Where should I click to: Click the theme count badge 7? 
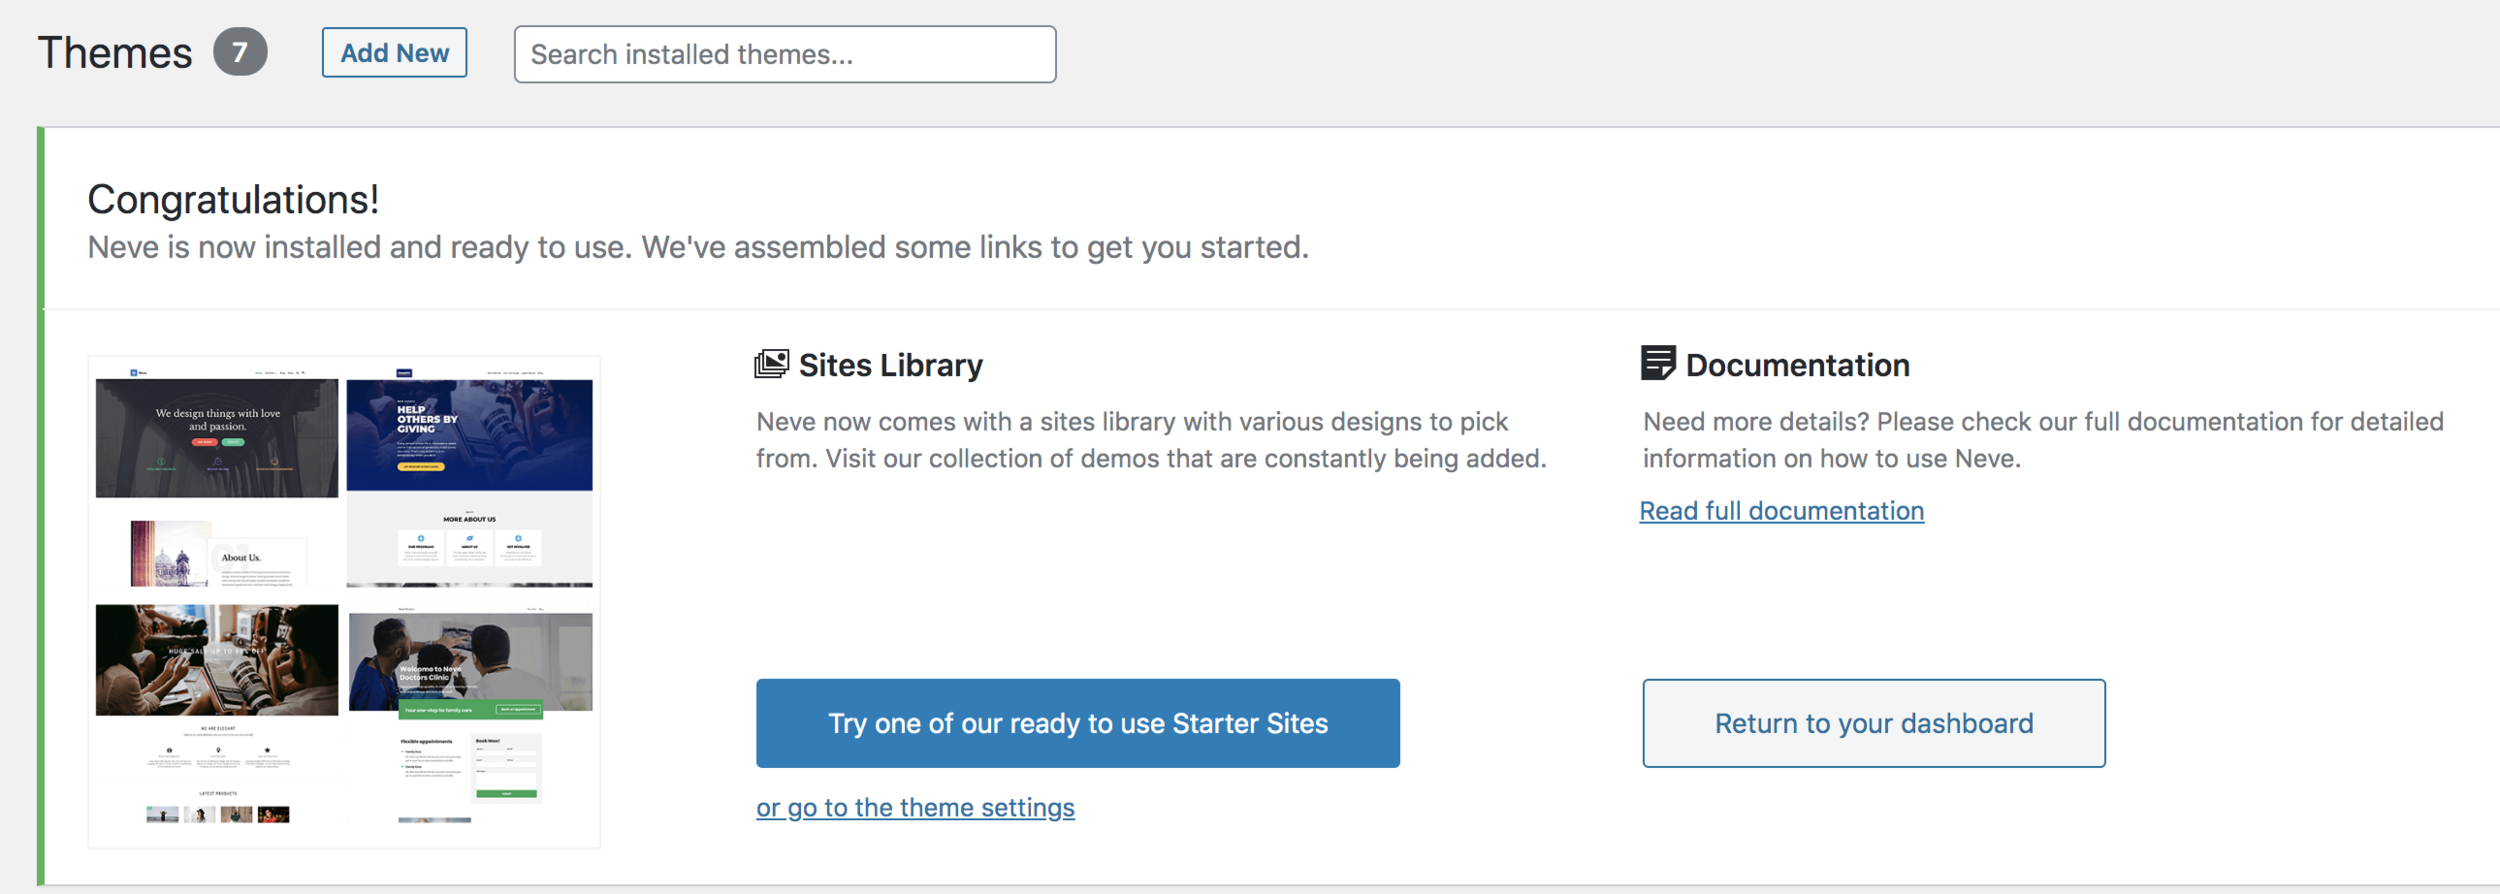tap(240, 52)
